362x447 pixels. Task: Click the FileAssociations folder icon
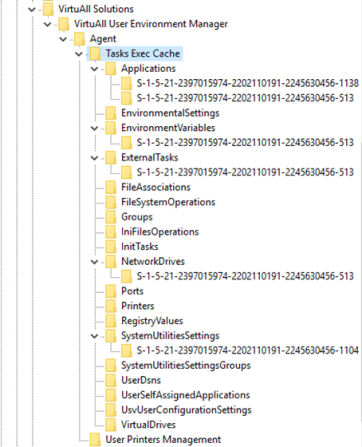pyautogui.click(x=111, y=187)
